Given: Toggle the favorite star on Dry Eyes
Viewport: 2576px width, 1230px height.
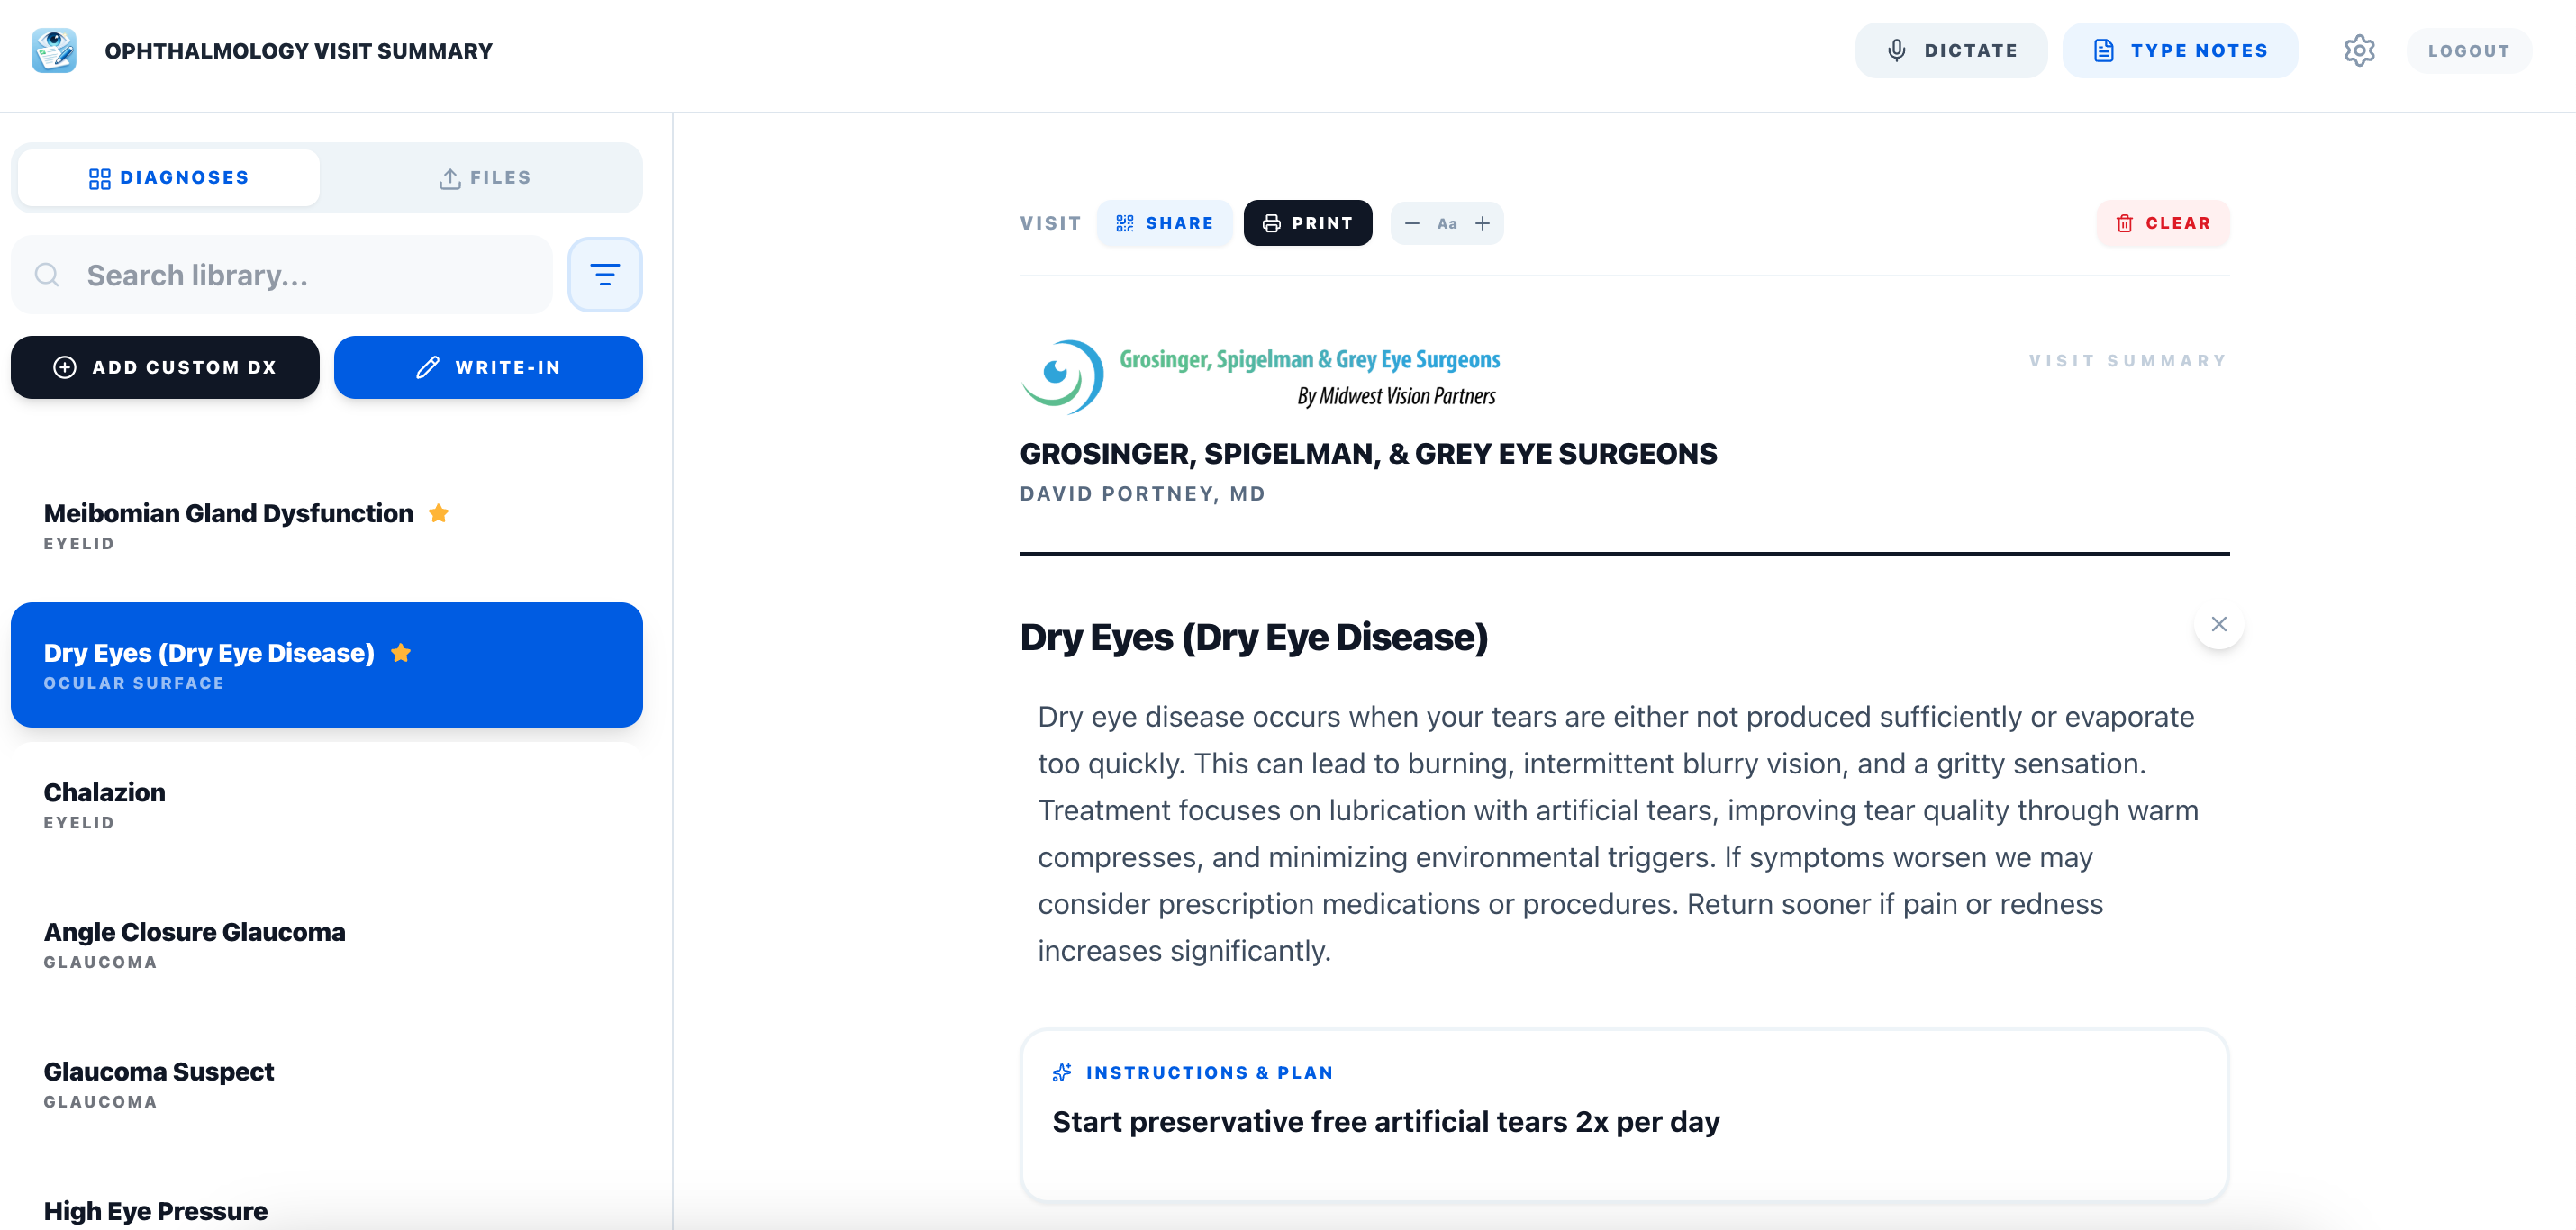Looking at the screenshot, I should (402, 652).
